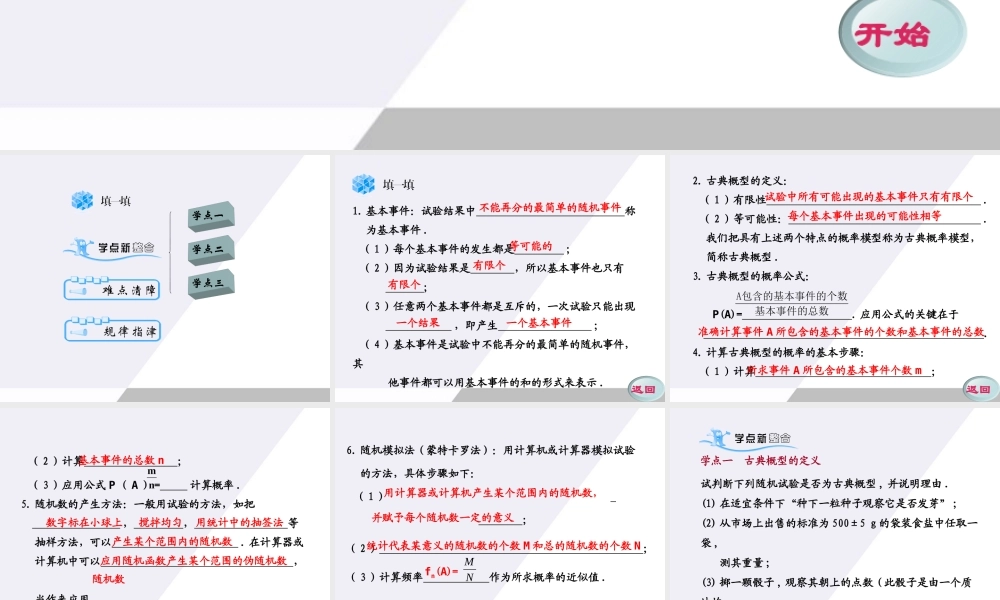Click the red answer 数字标在小球上

click(84, 522)
